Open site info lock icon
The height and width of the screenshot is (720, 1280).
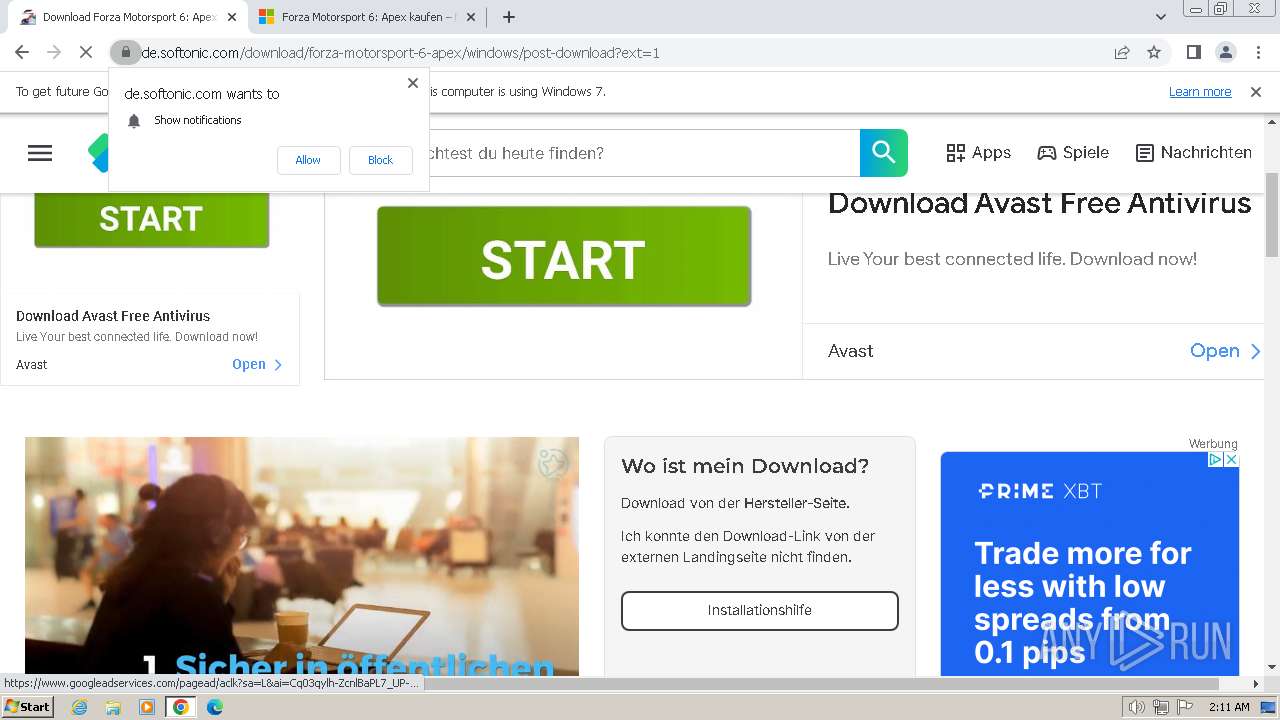pos(125,52)
